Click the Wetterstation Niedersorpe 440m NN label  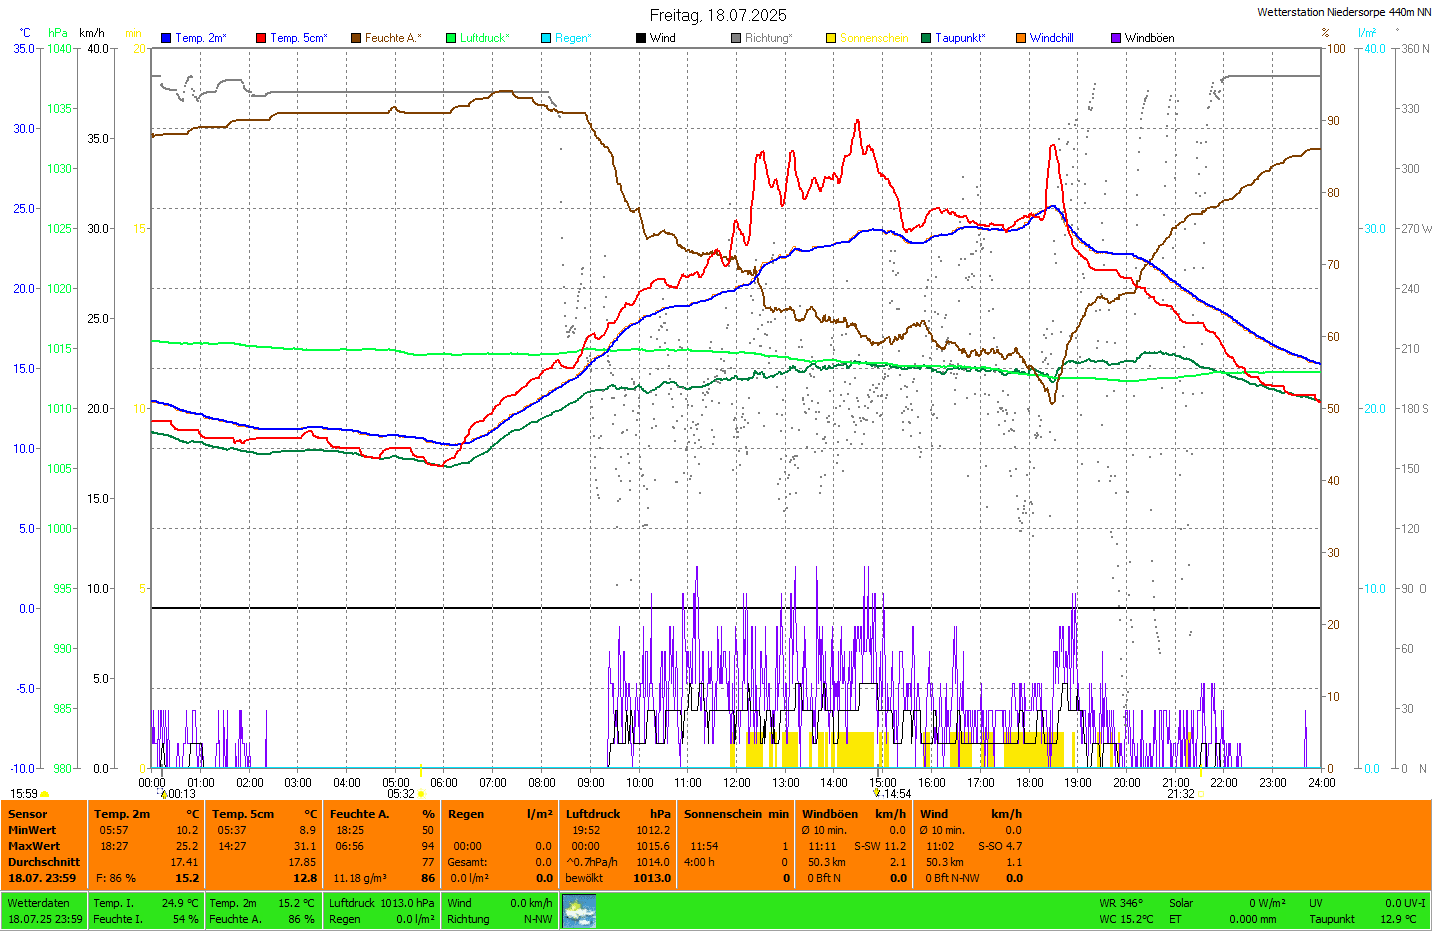(x=1343, y=12)
